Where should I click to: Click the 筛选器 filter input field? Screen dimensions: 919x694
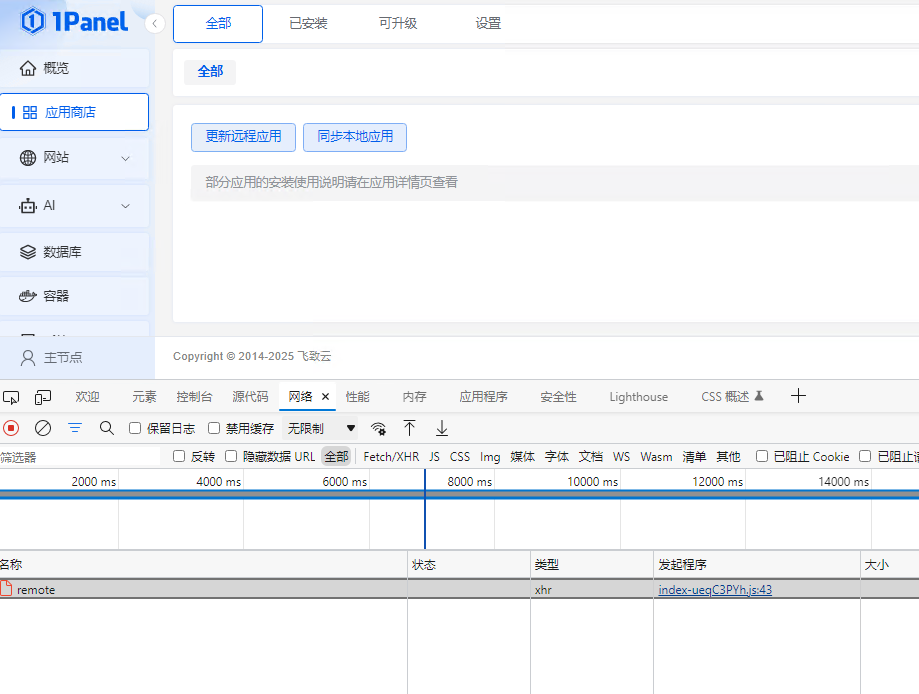(80, 457)
